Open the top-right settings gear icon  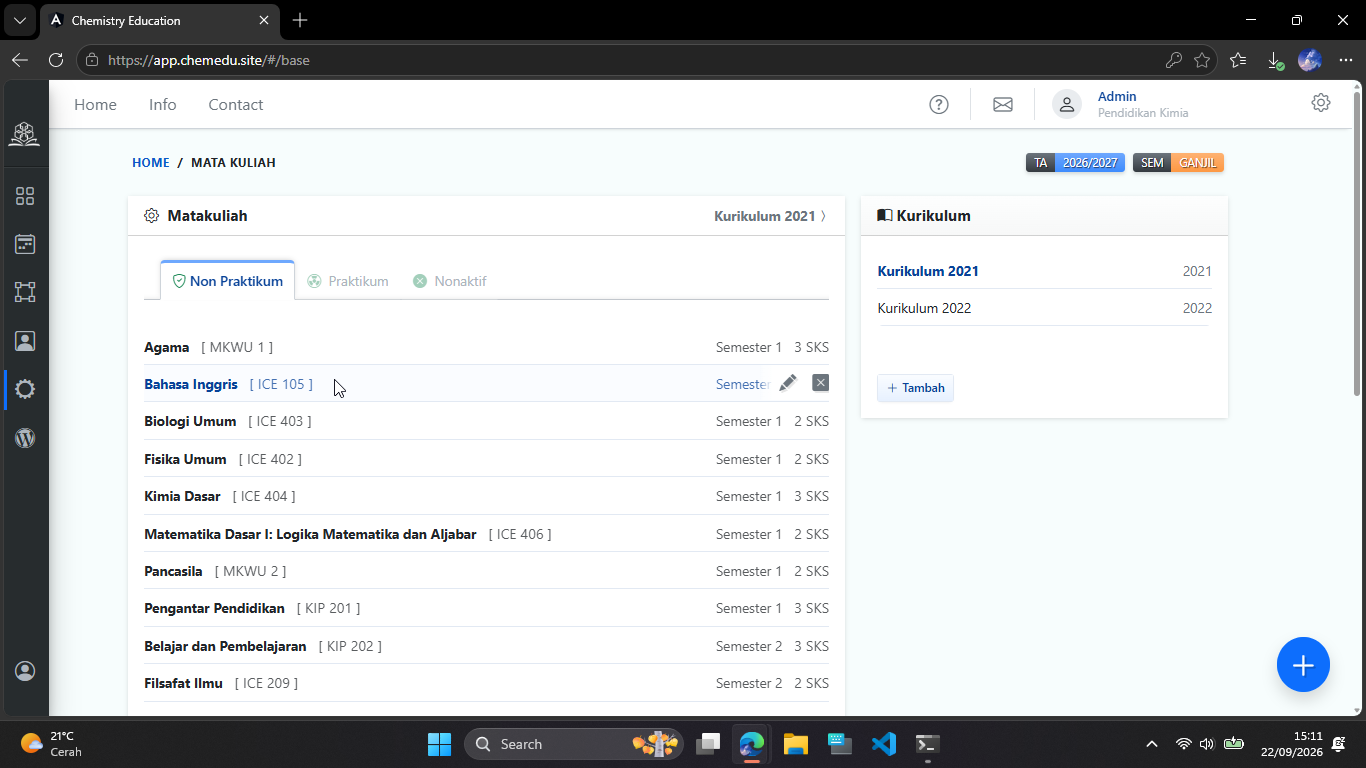[x=1321, y=102]
